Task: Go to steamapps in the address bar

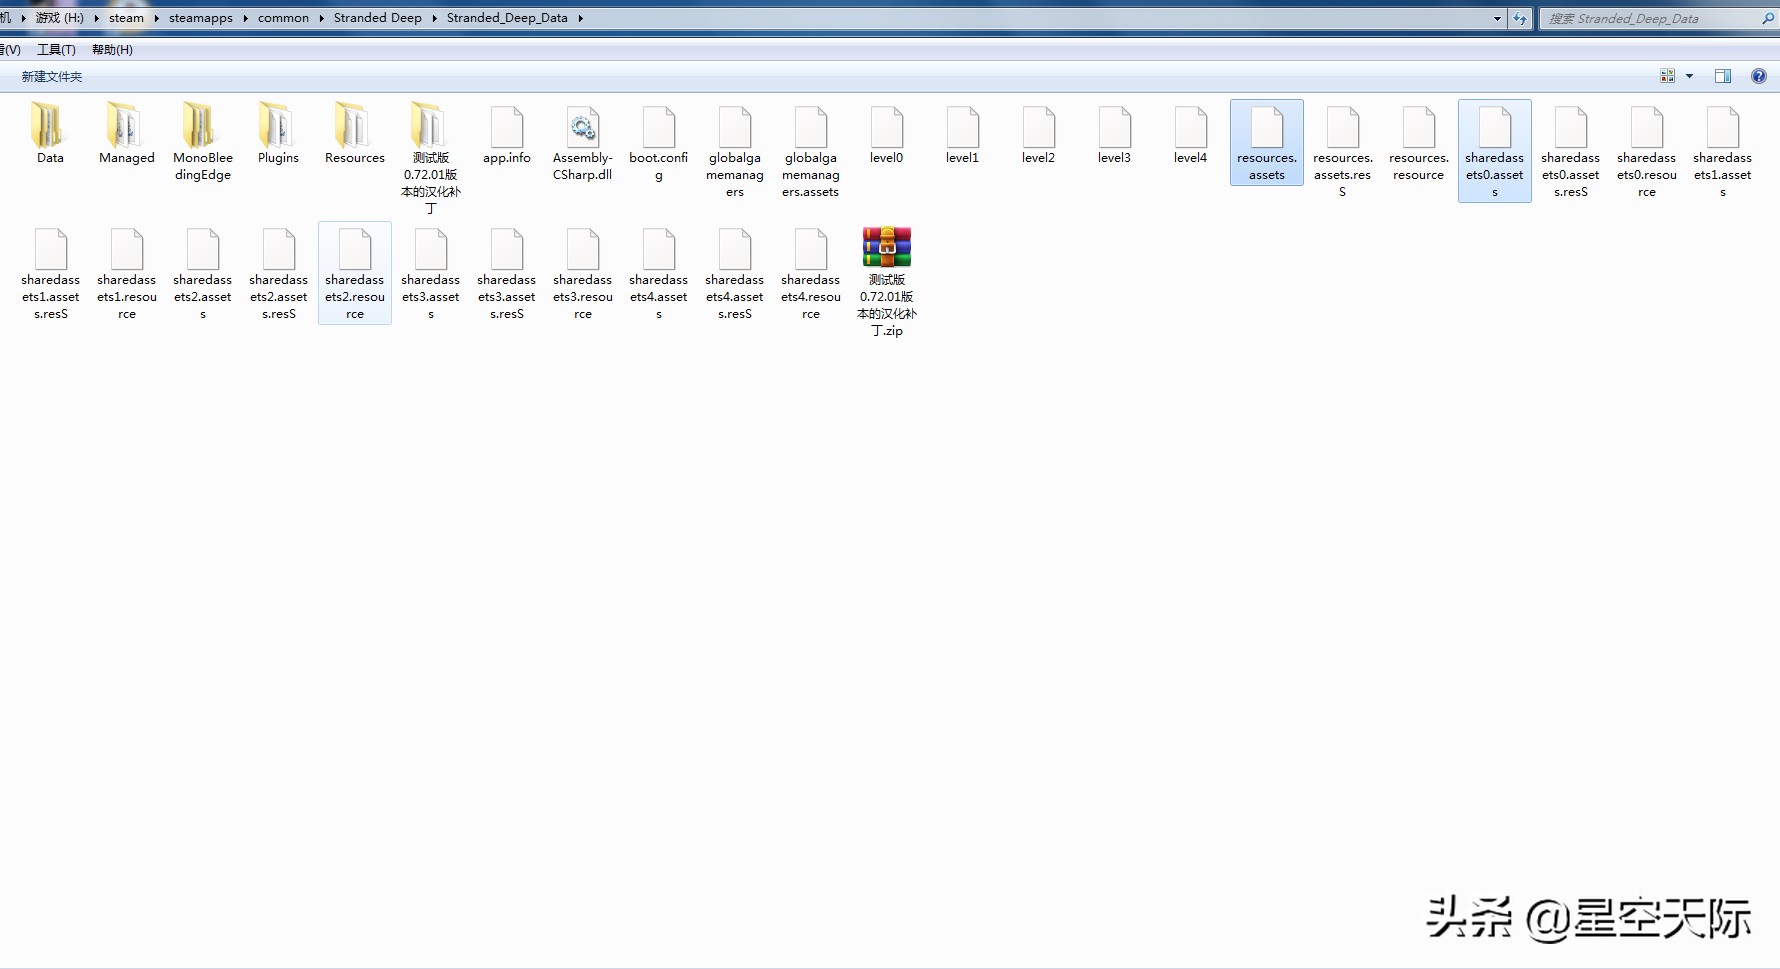Action: coord(201,18)
